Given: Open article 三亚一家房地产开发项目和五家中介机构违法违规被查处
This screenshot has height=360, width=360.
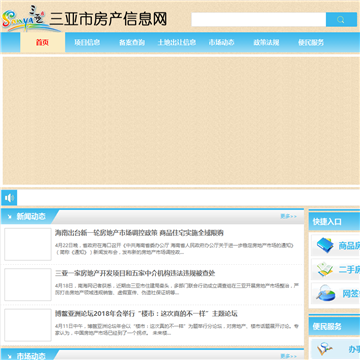Looking at the screenshot, I should 135,273.
